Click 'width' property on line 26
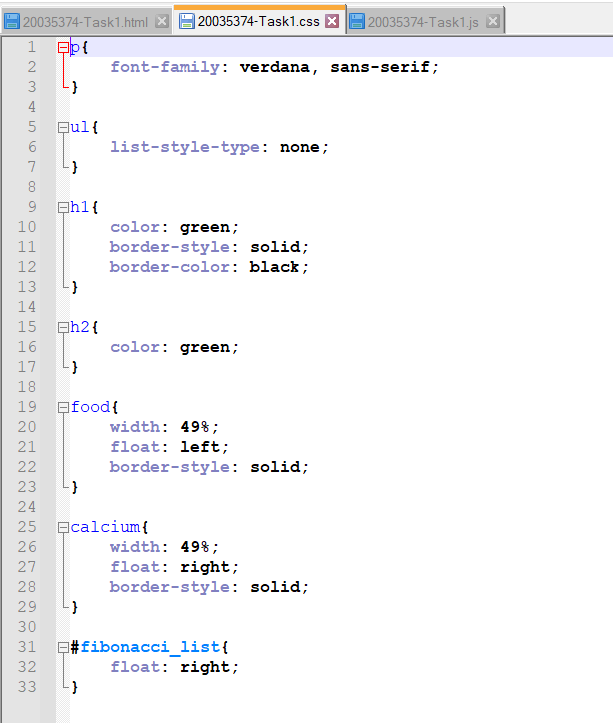 pyautogui.click(x=135, y=547)
